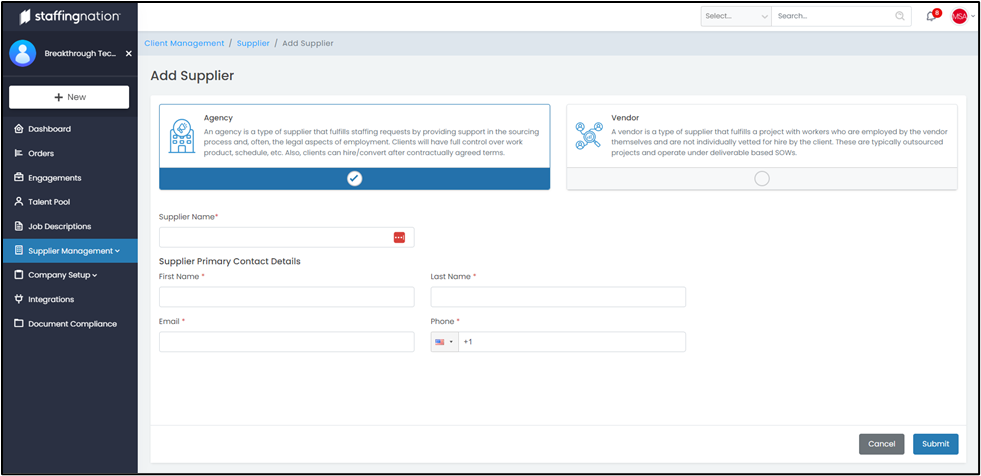Open the MSA user account menu

(962, 16)
